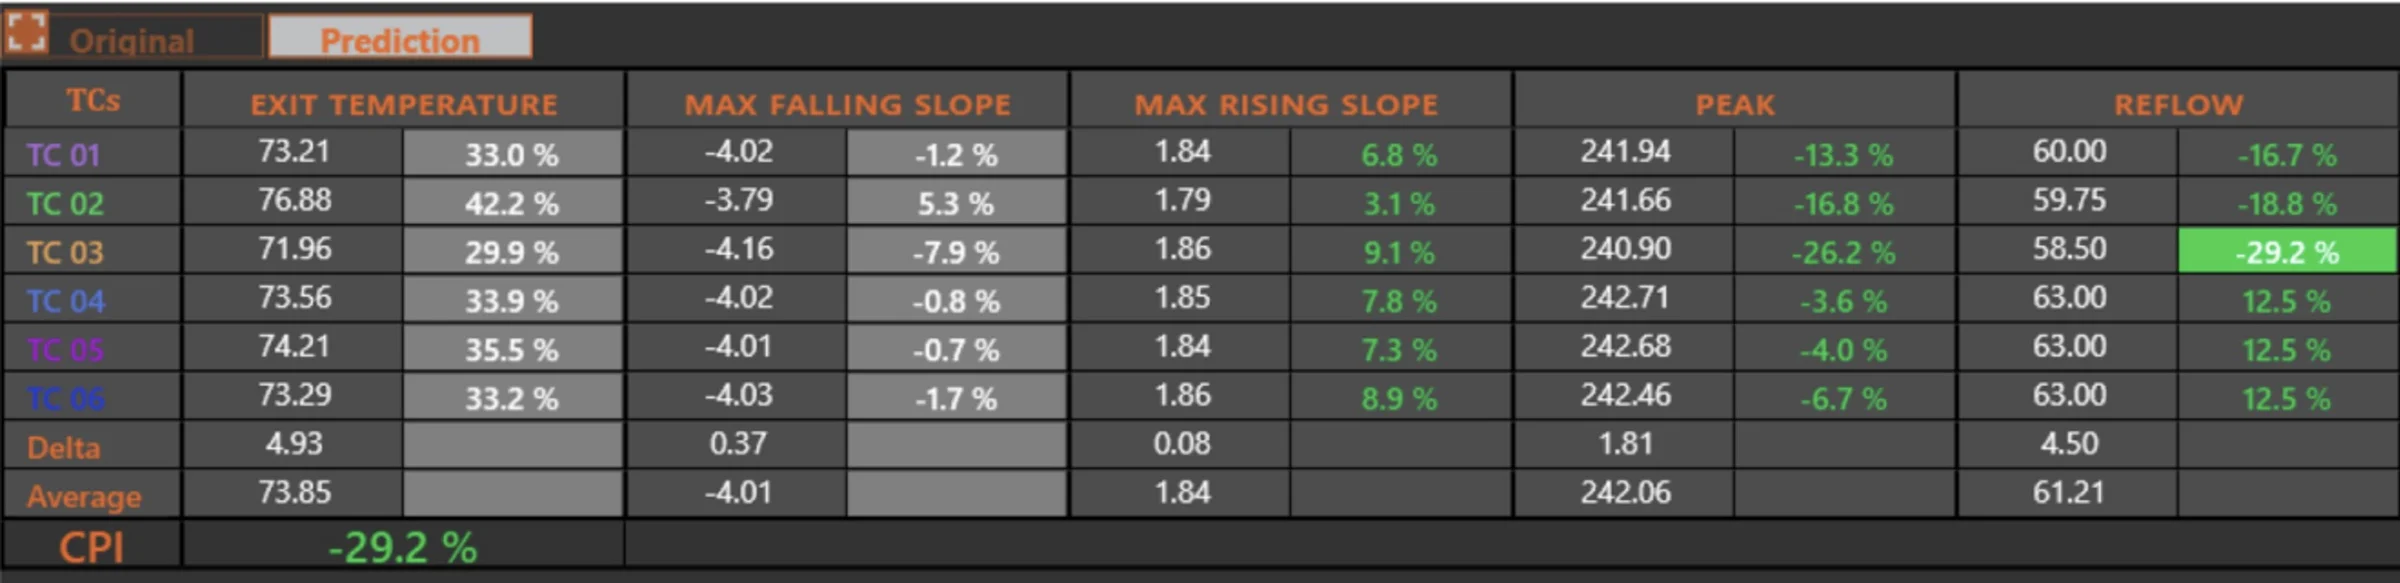Viewport: 2400px width, 583px height.
Task: Select the REFLOW column header
Action: [2178, 104]
